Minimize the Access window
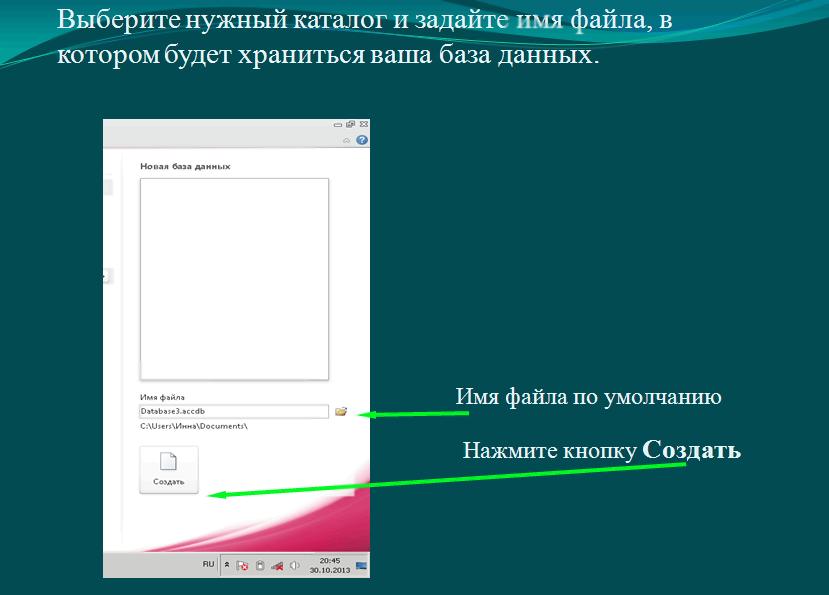829x595 pixels. [337, 125]
